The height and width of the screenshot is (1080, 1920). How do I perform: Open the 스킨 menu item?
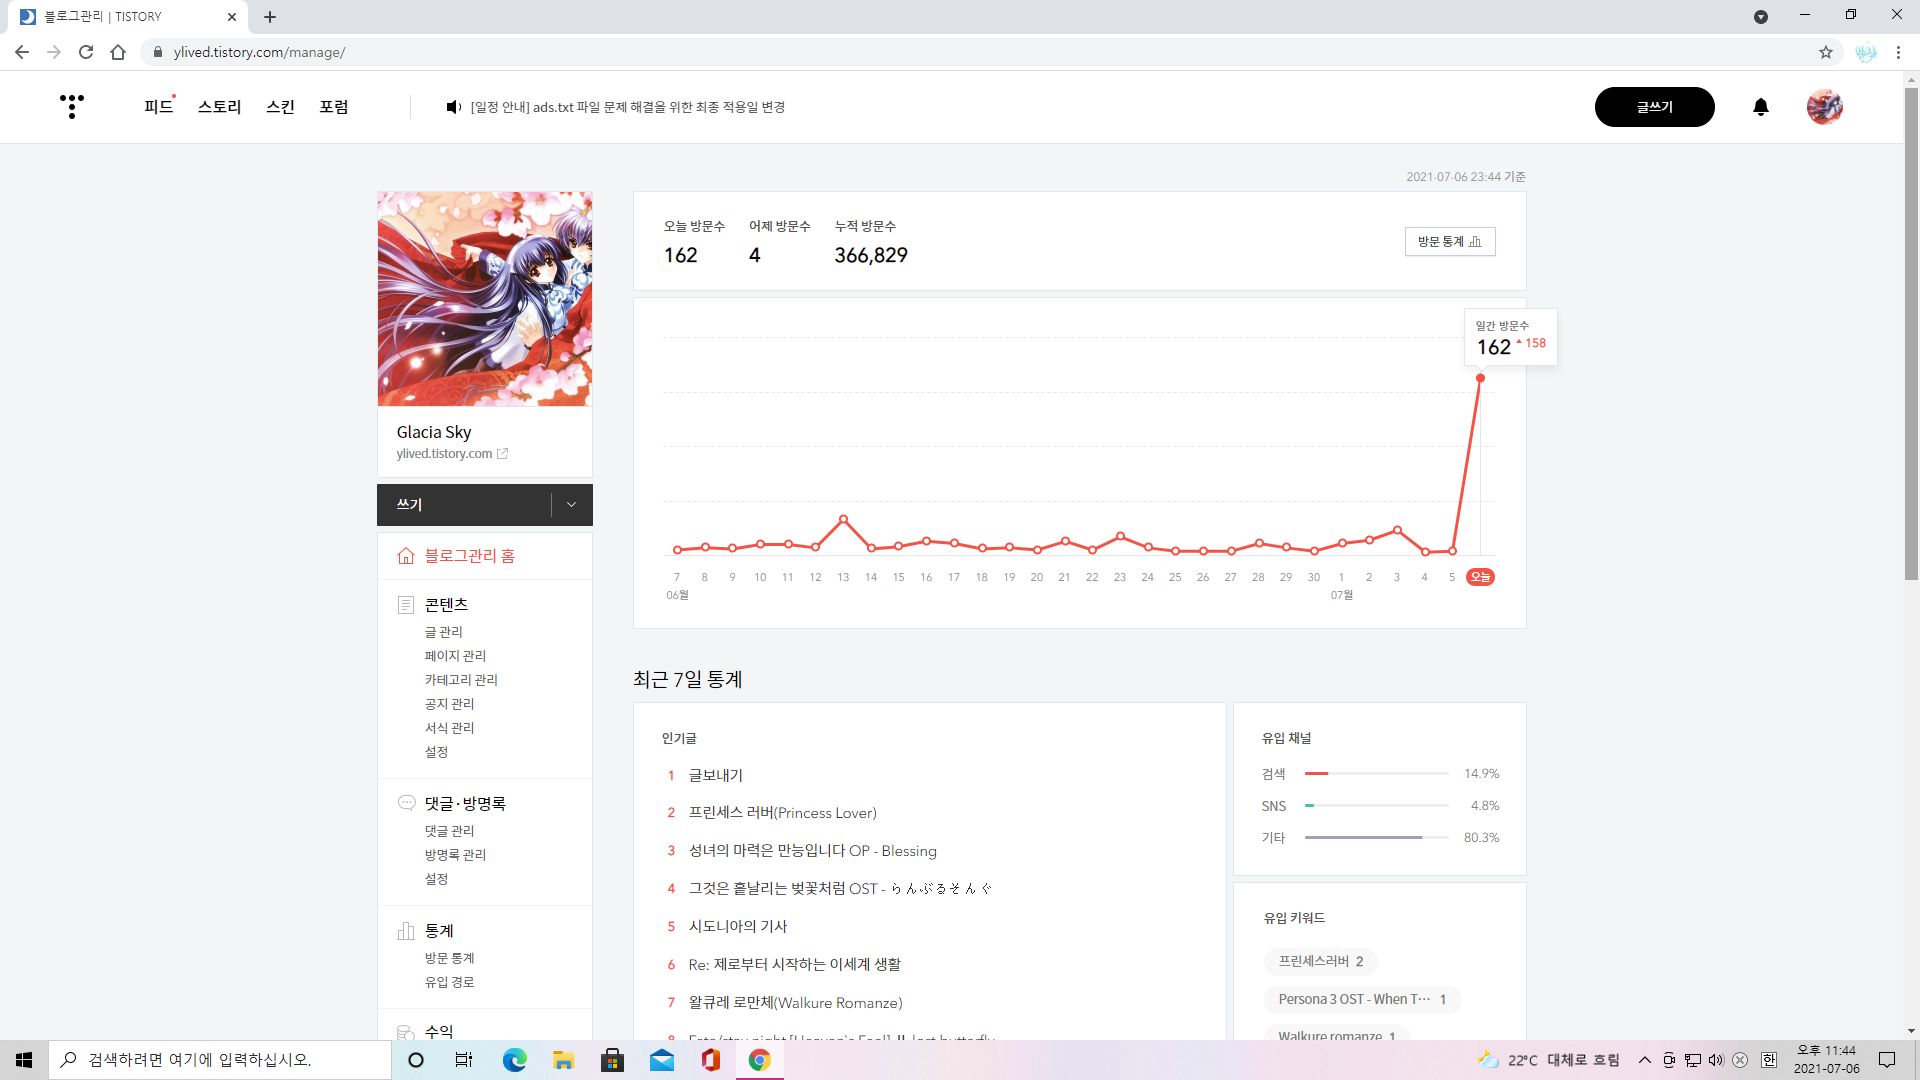(280, 107)
